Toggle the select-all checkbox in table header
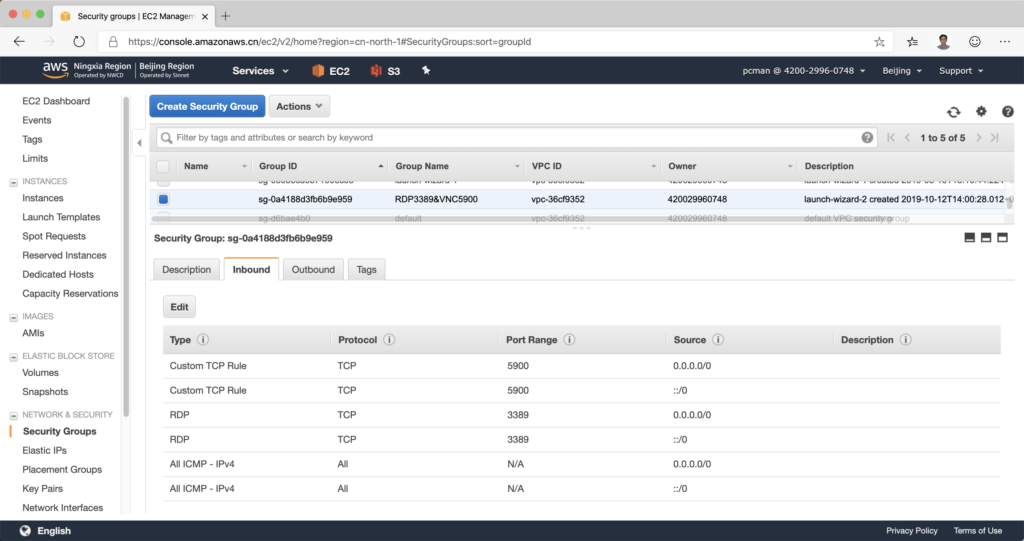 pos(163,166)
